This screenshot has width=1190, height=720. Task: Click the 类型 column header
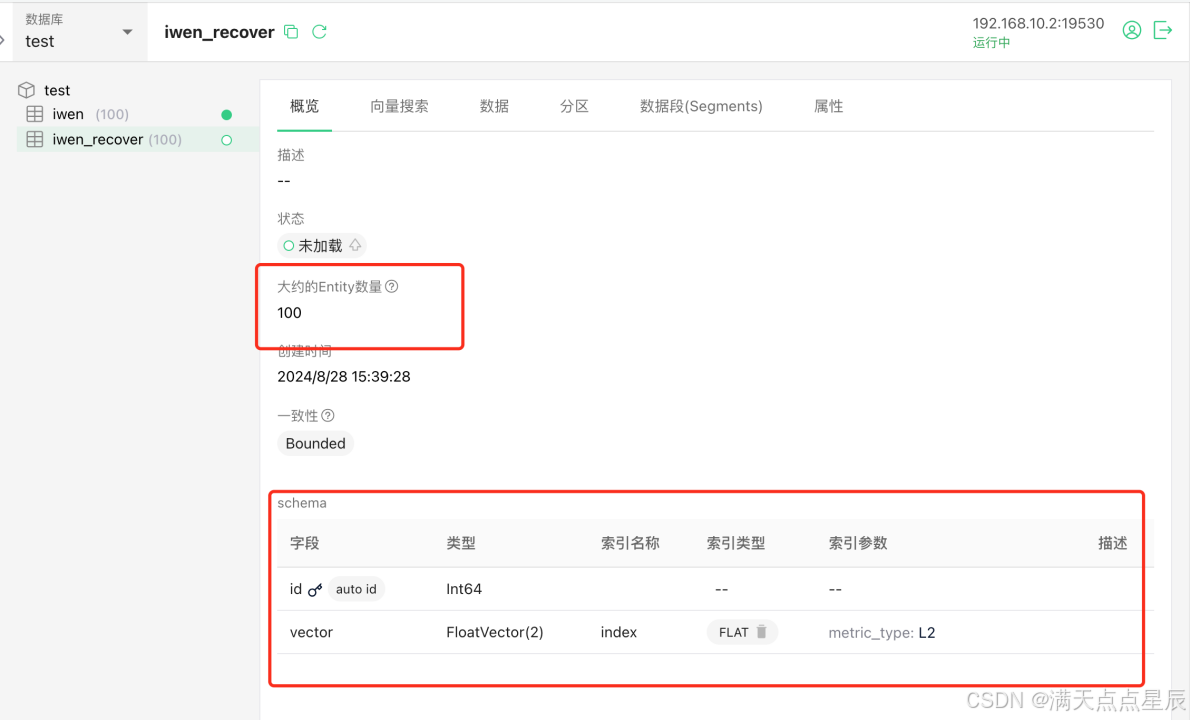pos(461,543)
